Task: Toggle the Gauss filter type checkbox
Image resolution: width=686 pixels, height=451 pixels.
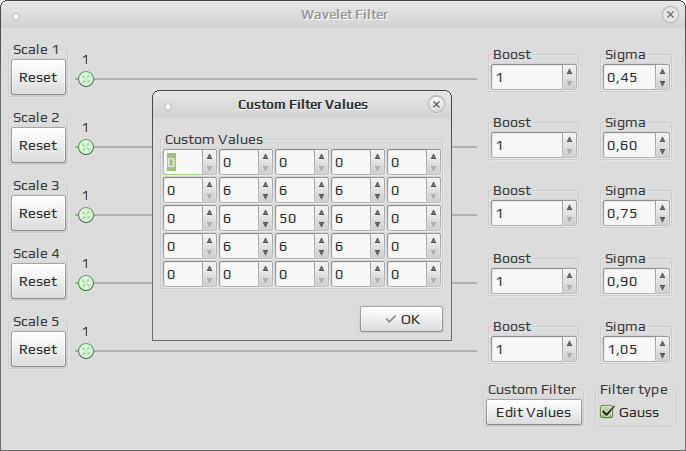Action: 607,412
